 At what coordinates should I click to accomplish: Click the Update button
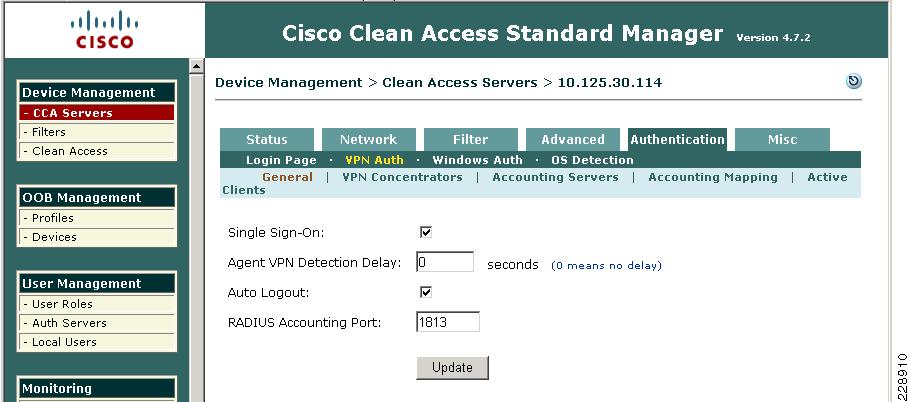[x=452, y=368]
